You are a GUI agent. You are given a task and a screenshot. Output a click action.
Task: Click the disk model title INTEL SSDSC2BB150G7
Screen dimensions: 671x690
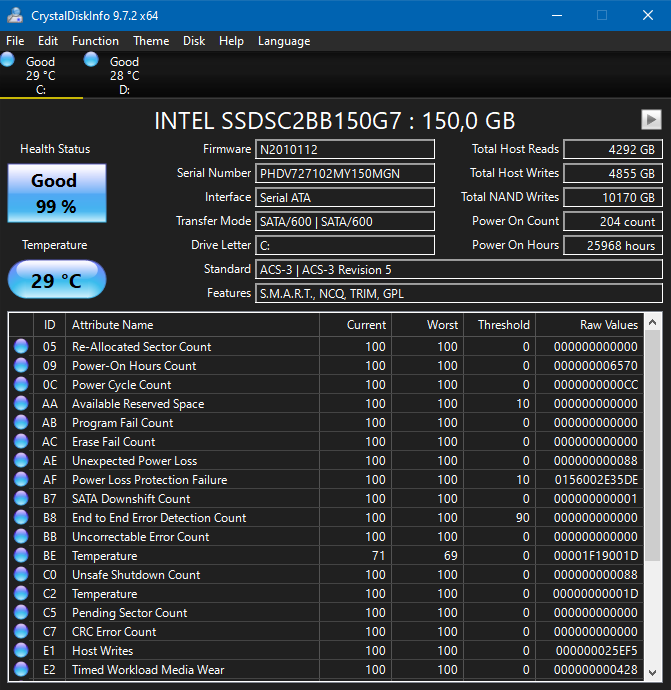pos(278,121)
